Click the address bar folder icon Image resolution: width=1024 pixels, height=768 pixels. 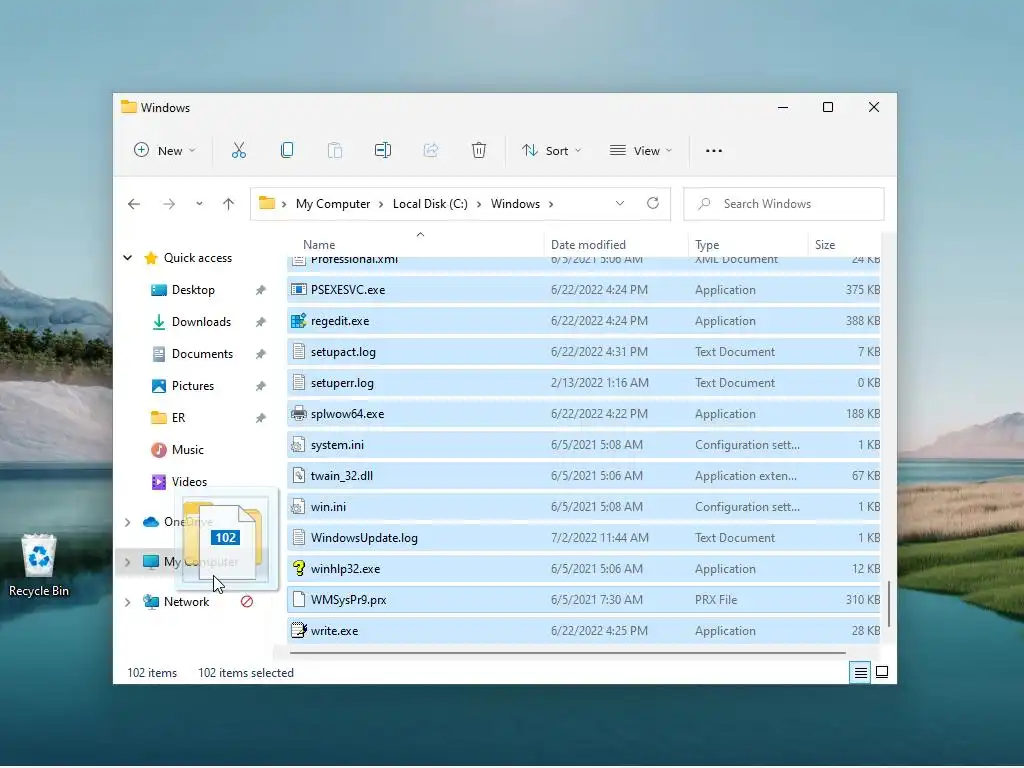pyautogui.click(x=266, y=203)
